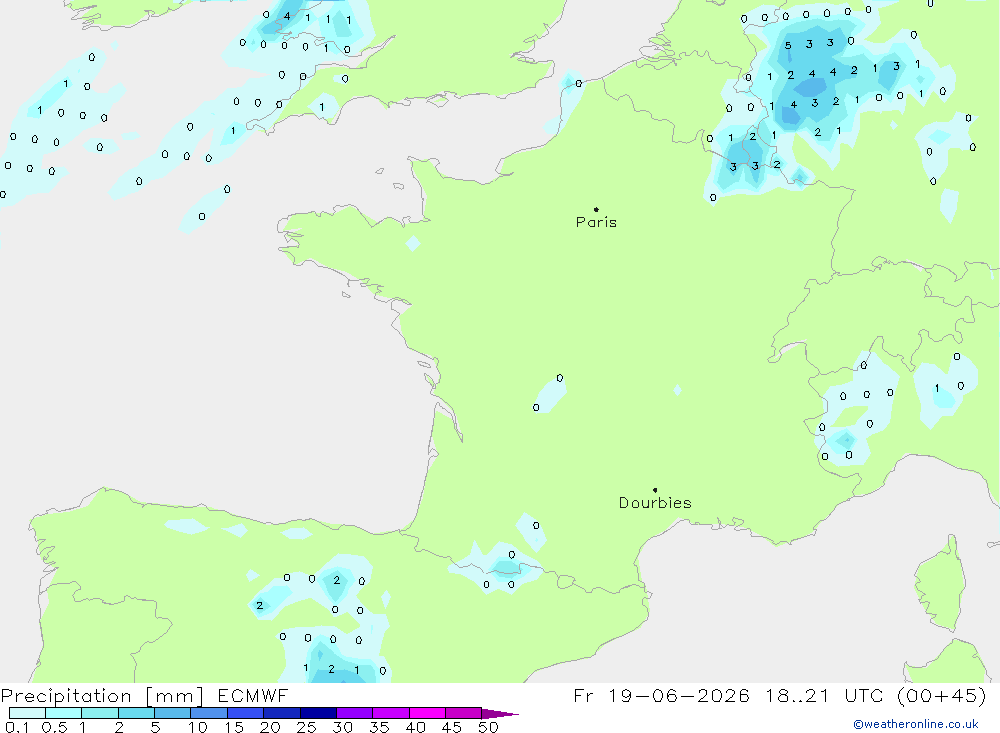This screenshot has height=733, width=1000.
Task: Pick legend swatch between 30 and 35
Action: coord(355,713)
